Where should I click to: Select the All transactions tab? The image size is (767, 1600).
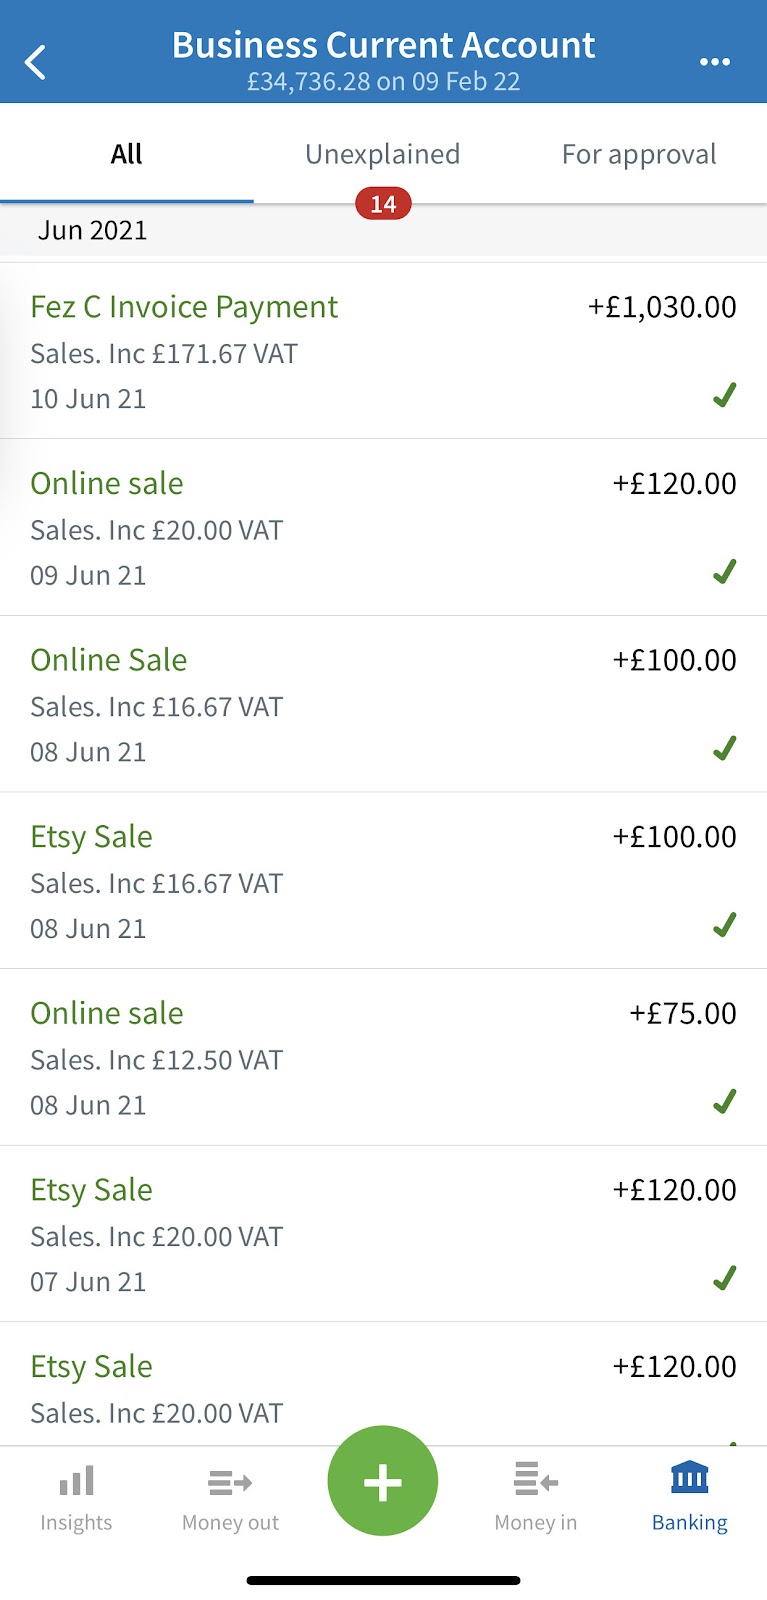127,154
